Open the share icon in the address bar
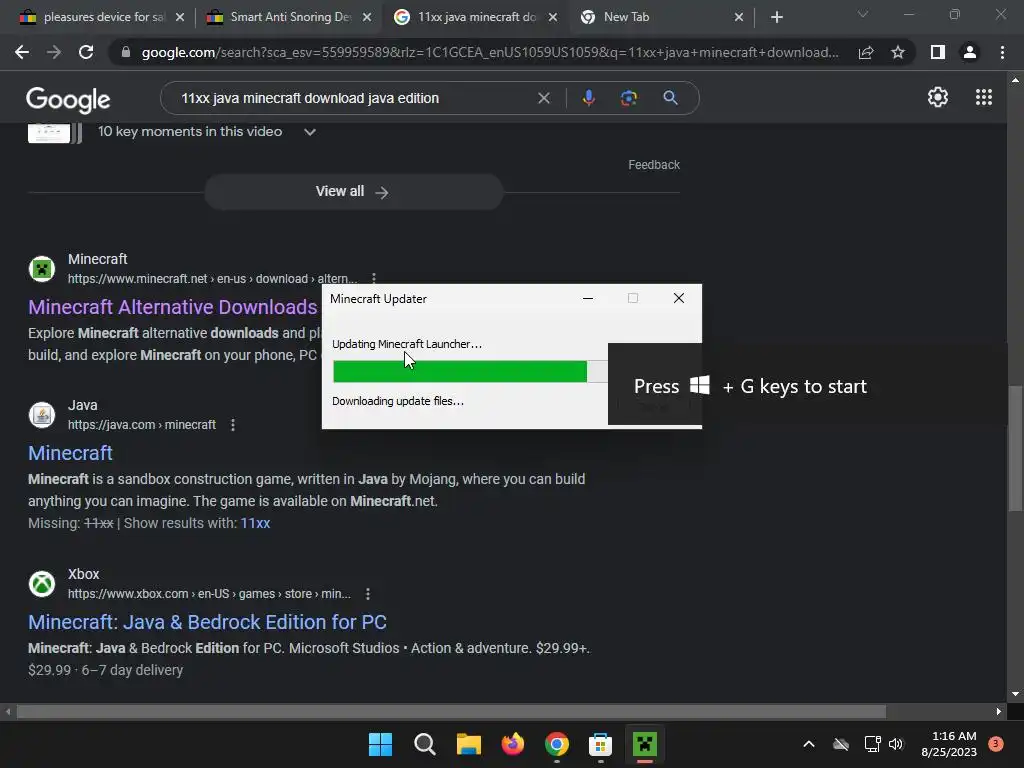Viewport: 1024px width, 768px height. coord(866,52)
